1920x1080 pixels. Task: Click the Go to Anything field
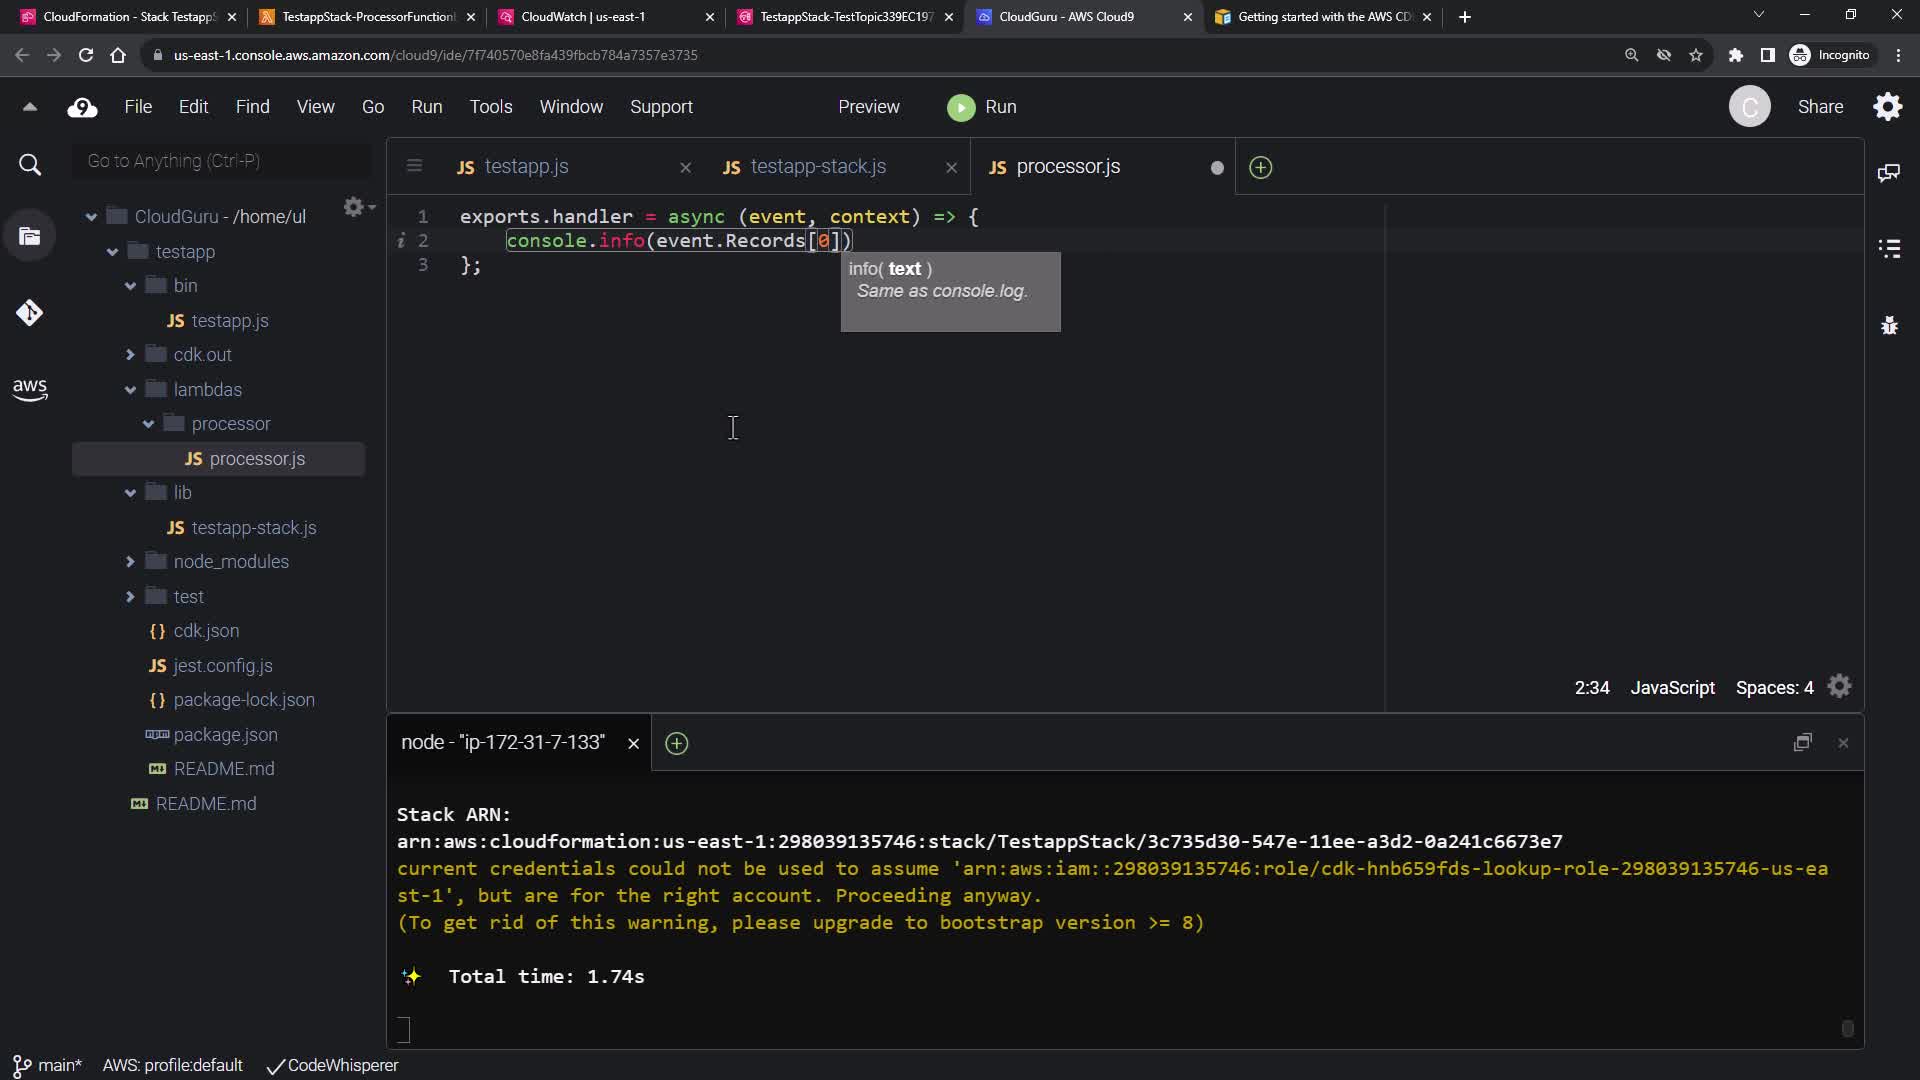(x=220, y=161)
